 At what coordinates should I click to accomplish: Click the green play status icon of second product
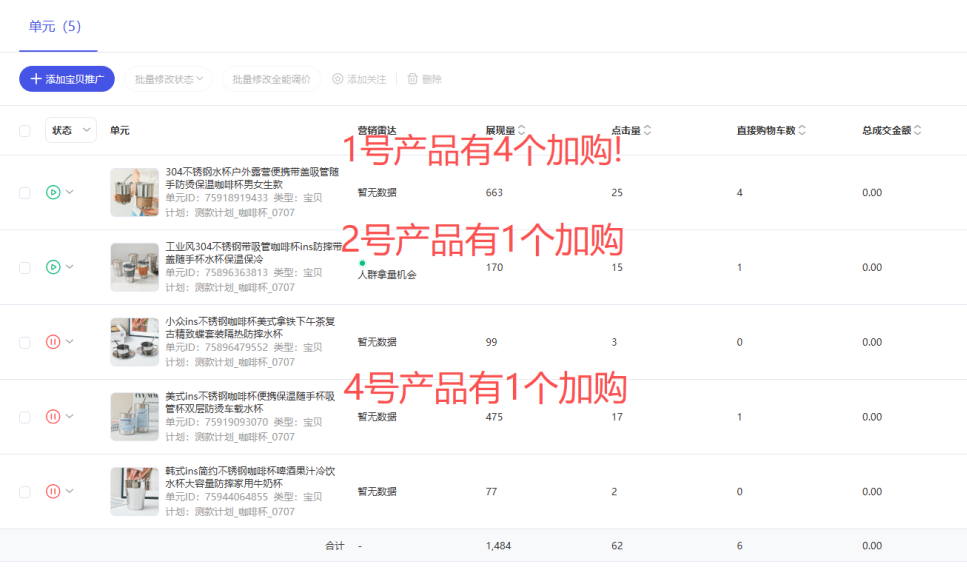point(53,267)
